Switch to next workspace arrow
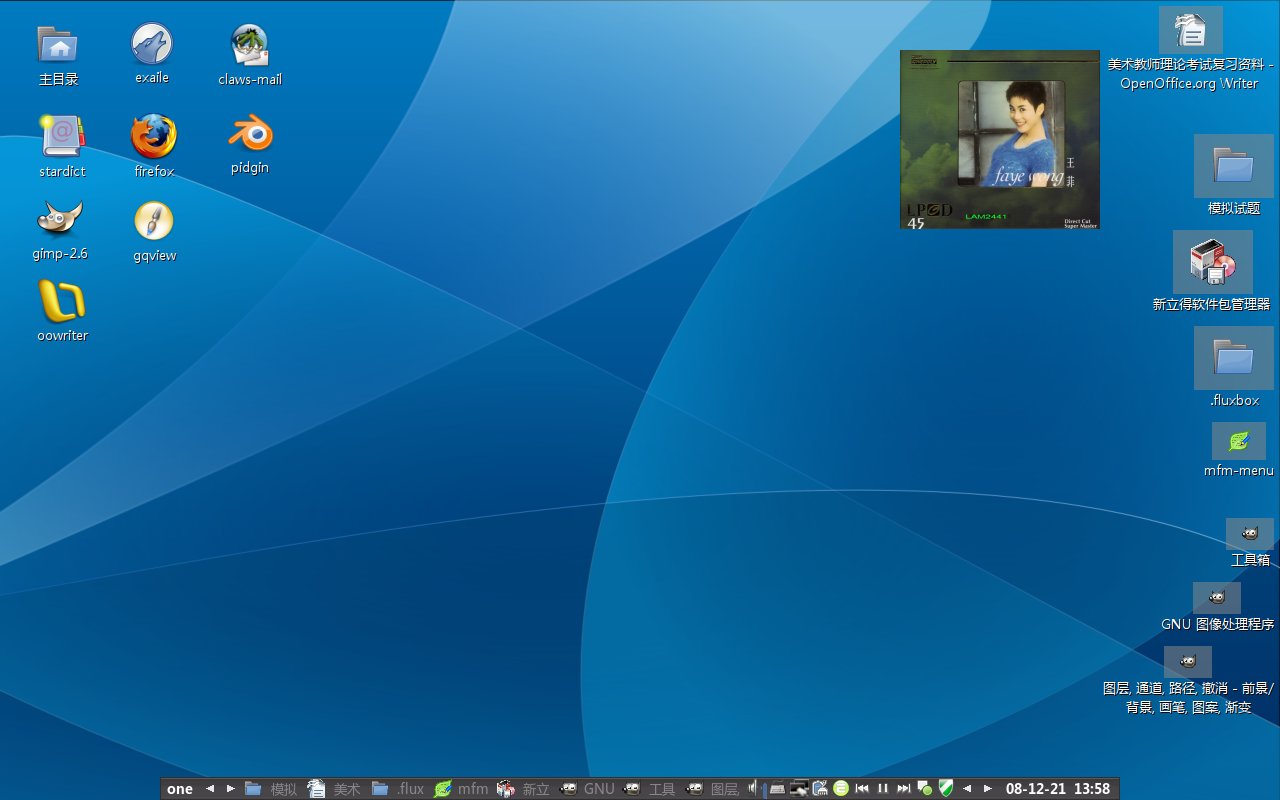The image size is (1280, 800). pos(231,789)
